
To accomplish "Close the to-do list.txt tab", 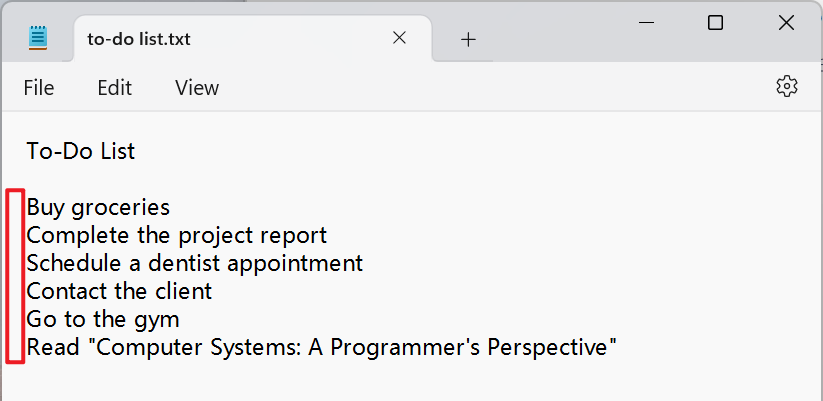I will click(399, 38).
